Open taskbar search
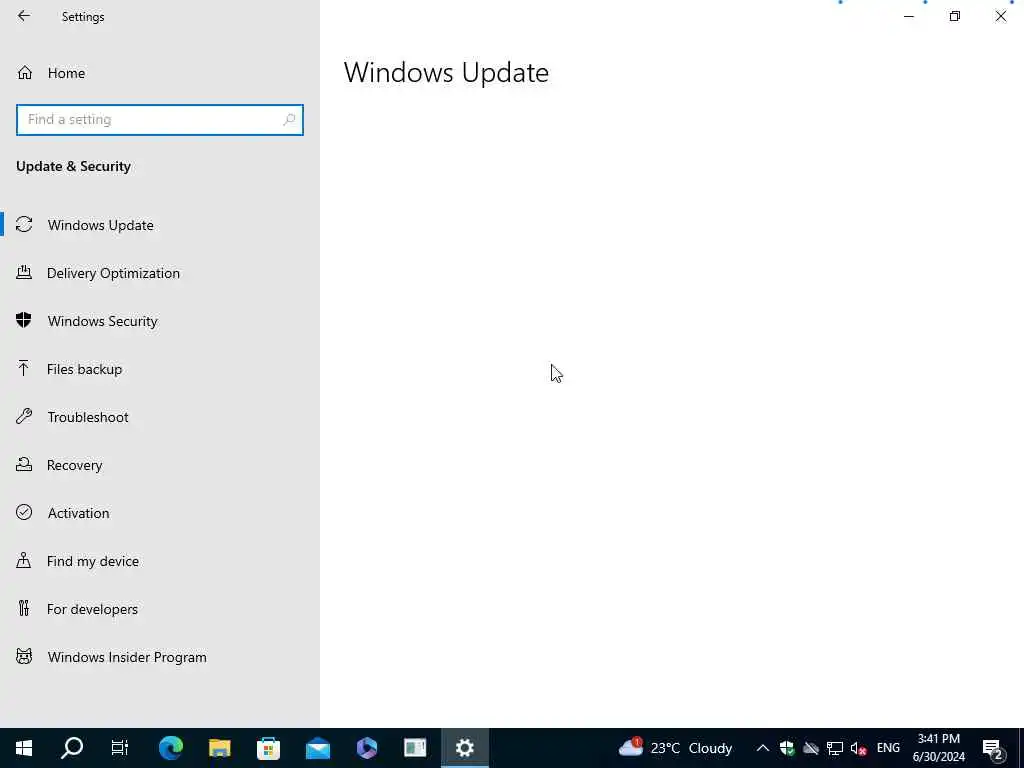1024x768 pixels. 72,748
